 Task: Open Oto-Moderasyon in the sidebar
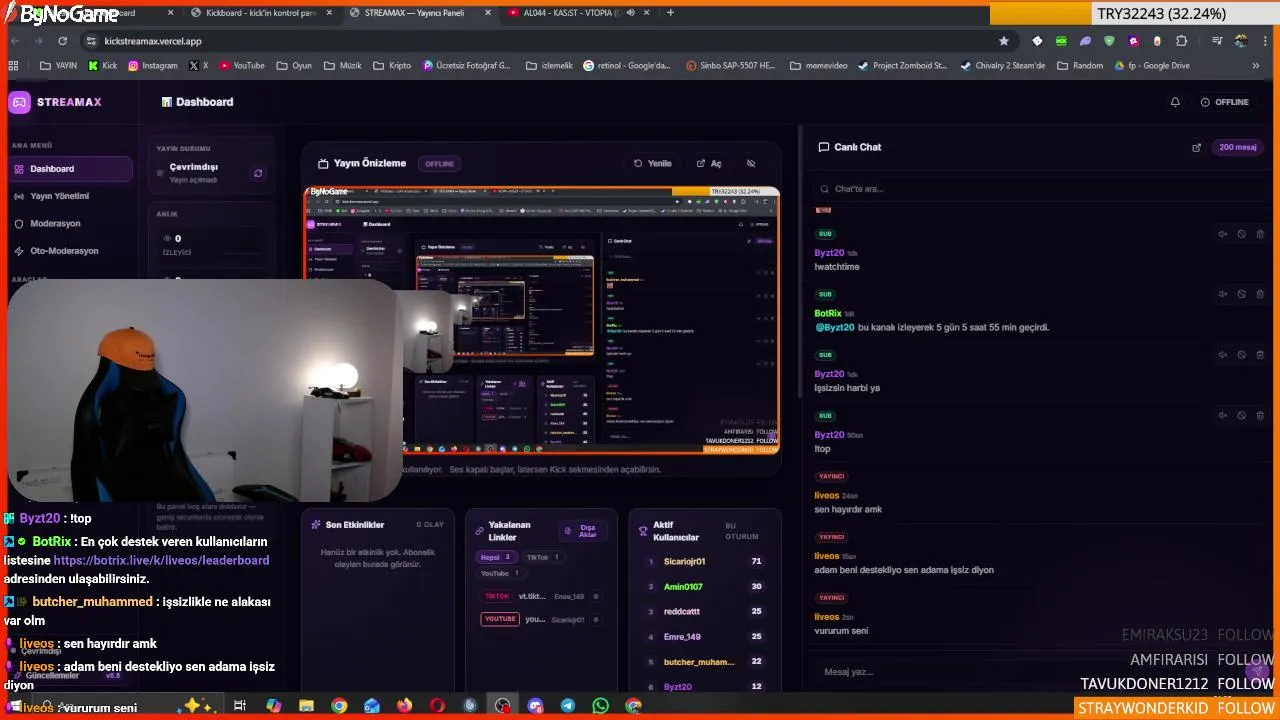pyautogui.click(x=70, y=251)
